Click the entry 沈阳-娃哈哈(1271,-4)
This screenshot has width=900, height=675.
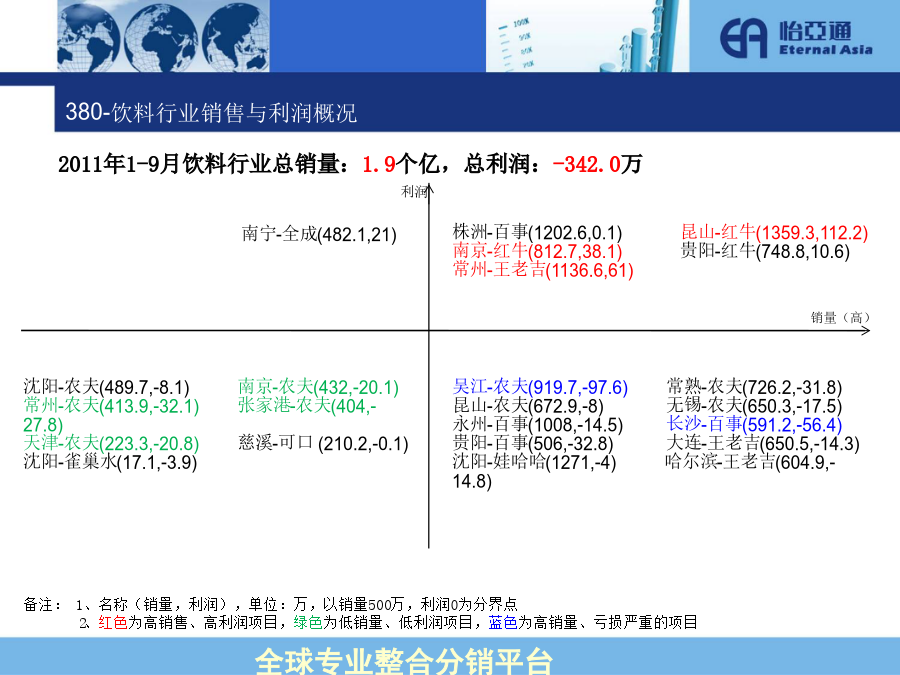tap(534, 462)
